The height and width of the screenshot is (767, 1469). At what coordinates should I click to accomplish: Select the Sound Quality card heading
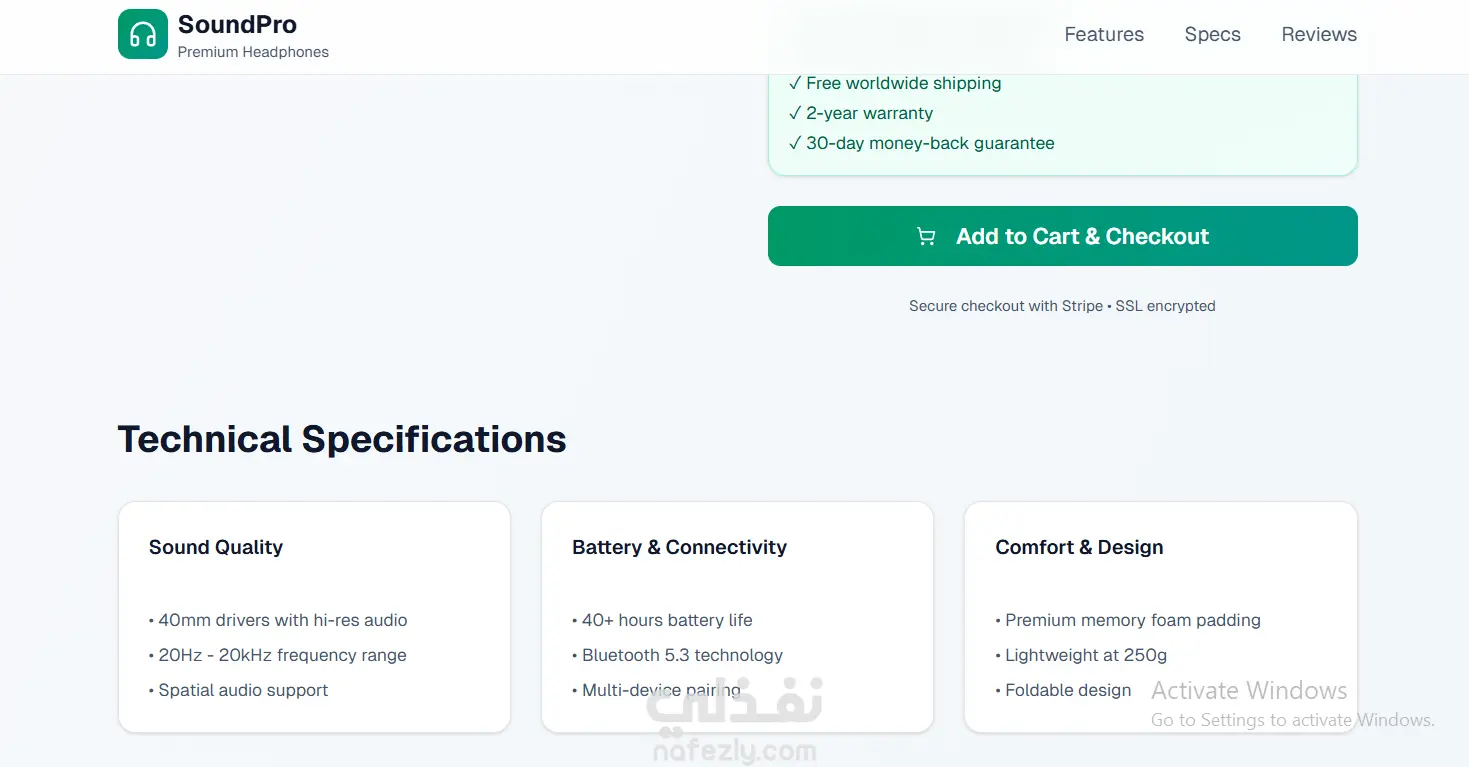(216, 547)
